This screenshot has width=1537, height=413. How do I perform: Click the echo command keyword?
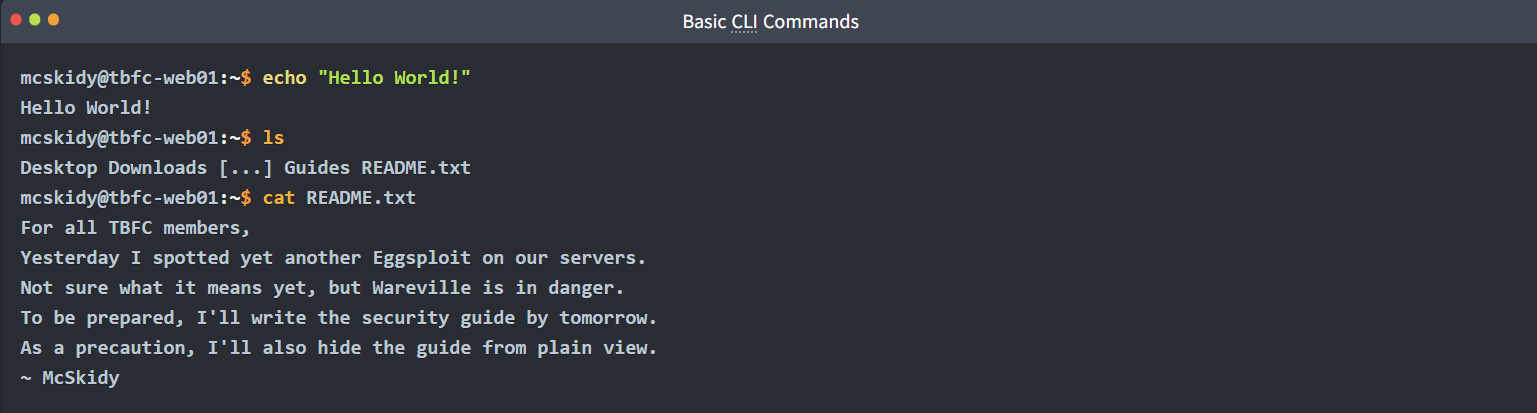pyautogui.click(x=285, y=77)
